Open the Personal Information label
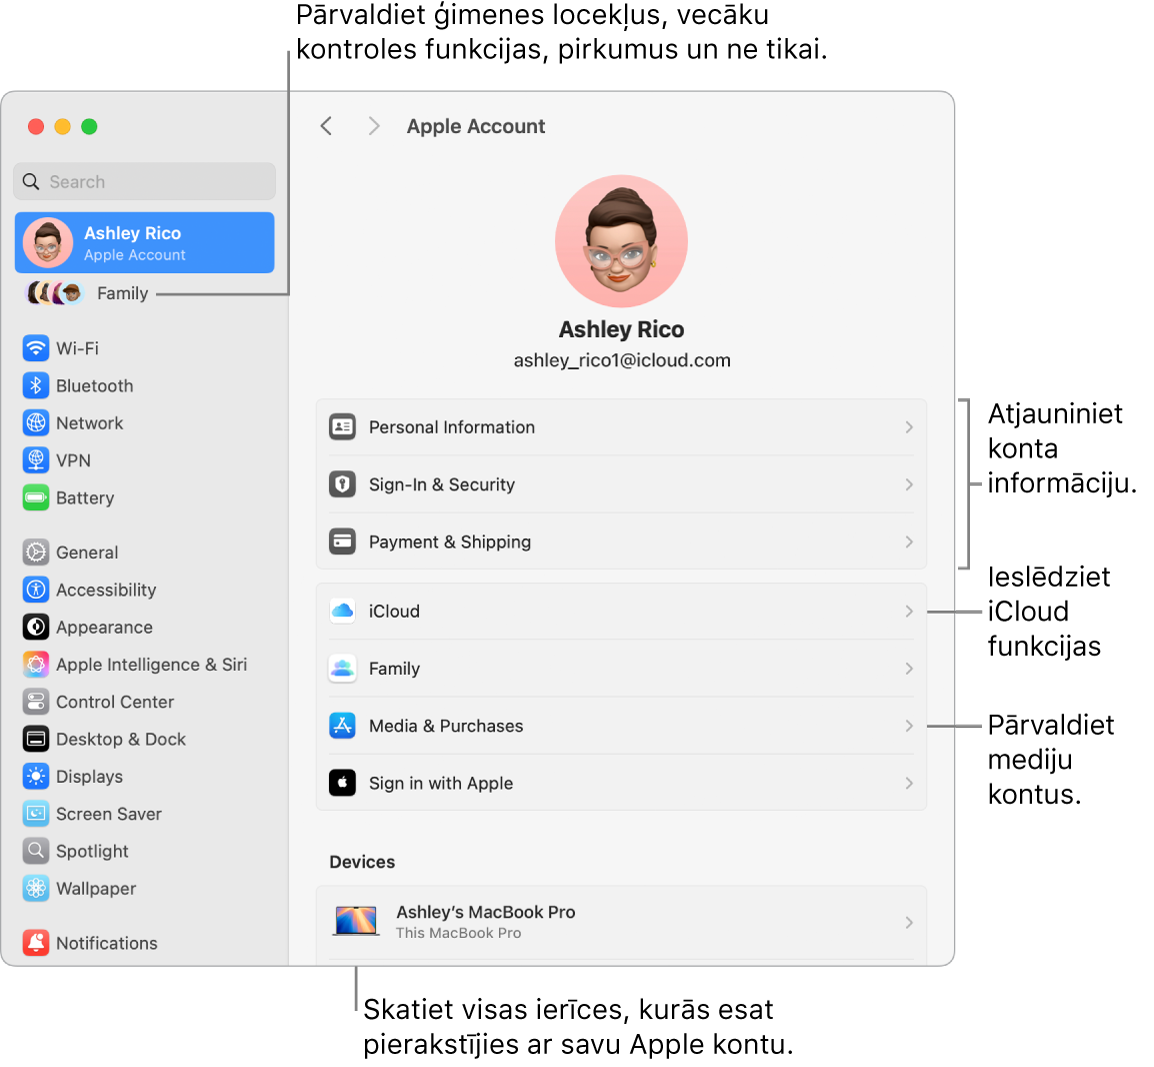 [452, 428]
